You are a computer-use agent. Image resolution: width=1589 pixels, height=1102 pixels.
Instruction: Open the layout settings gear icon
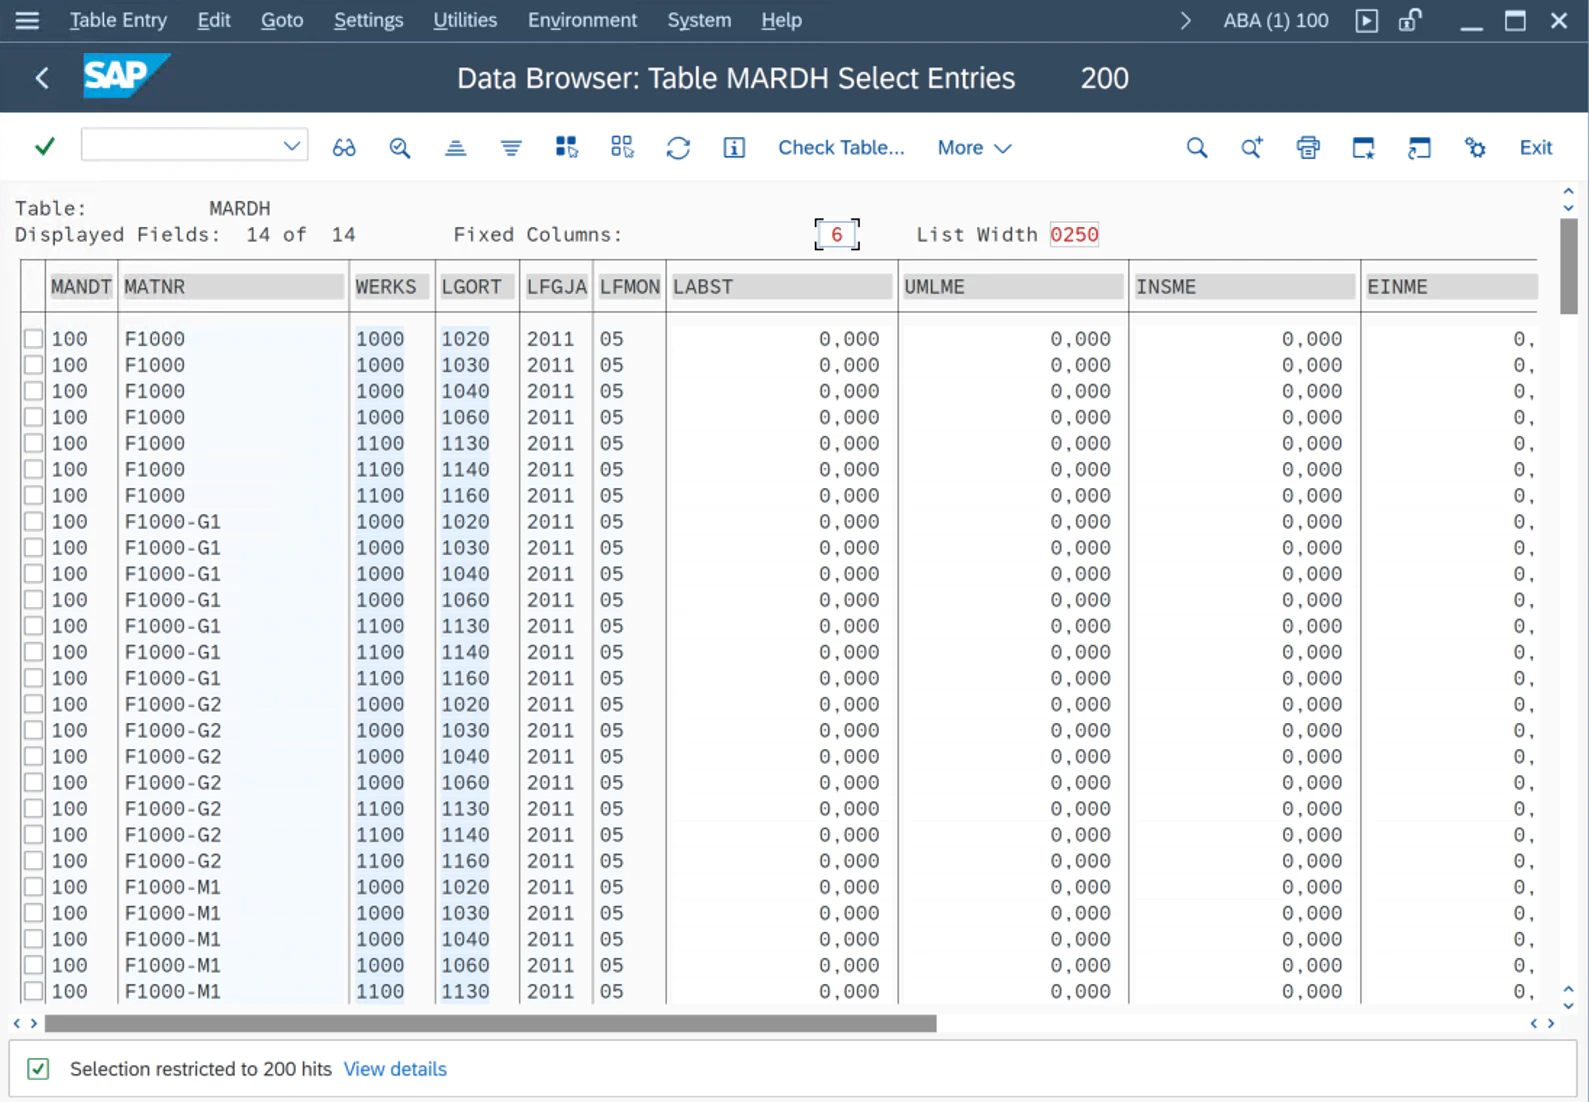point(1475,148)
